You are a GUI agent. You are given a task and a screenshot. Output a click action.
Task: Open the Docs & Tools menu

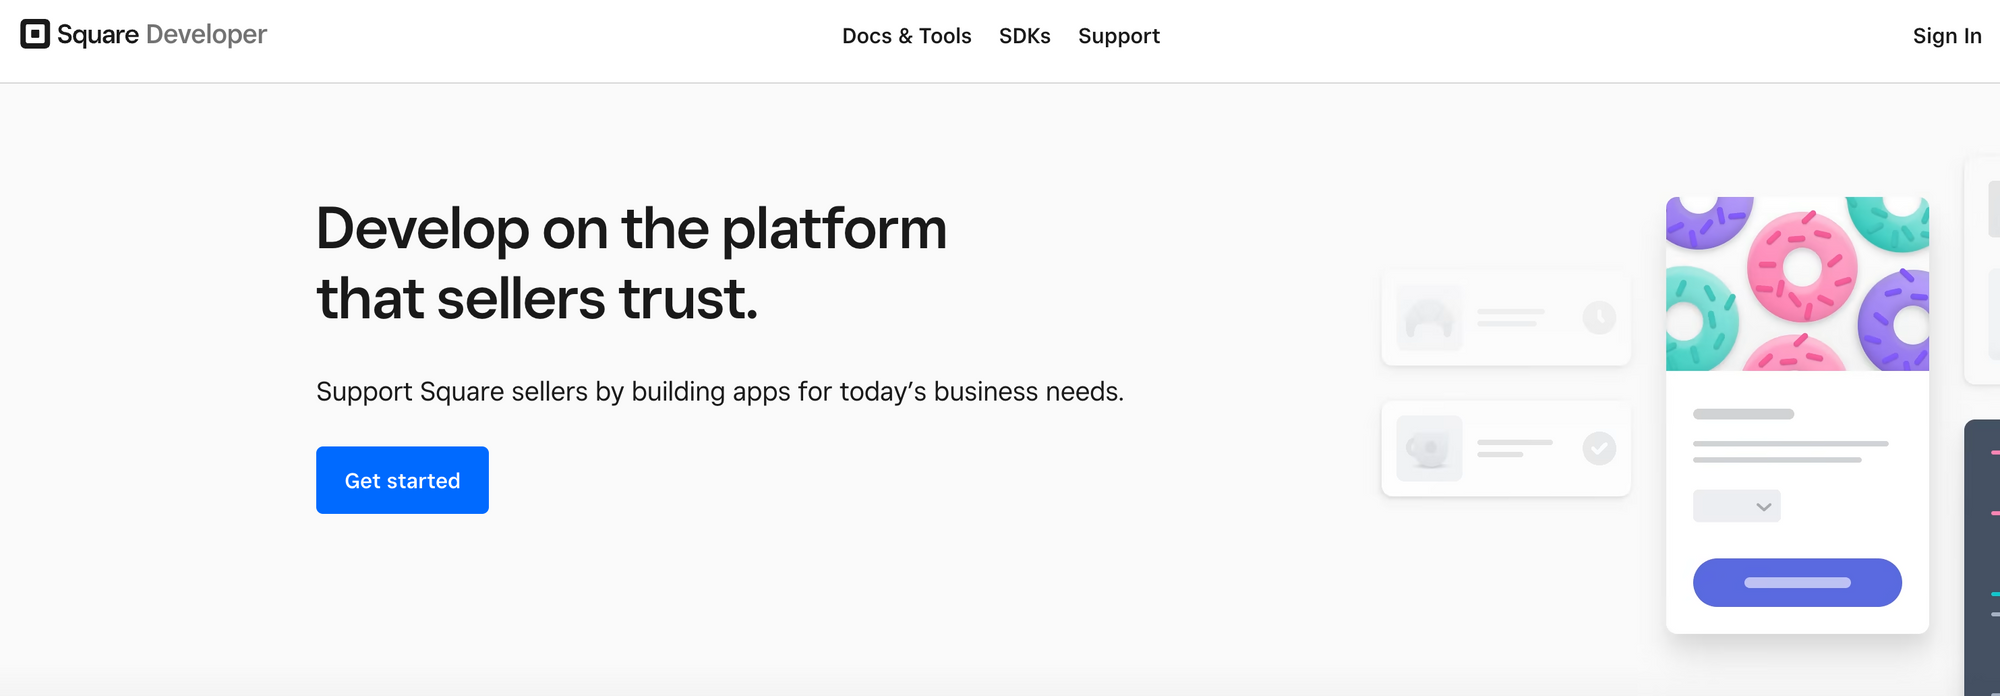coord(906,36)
